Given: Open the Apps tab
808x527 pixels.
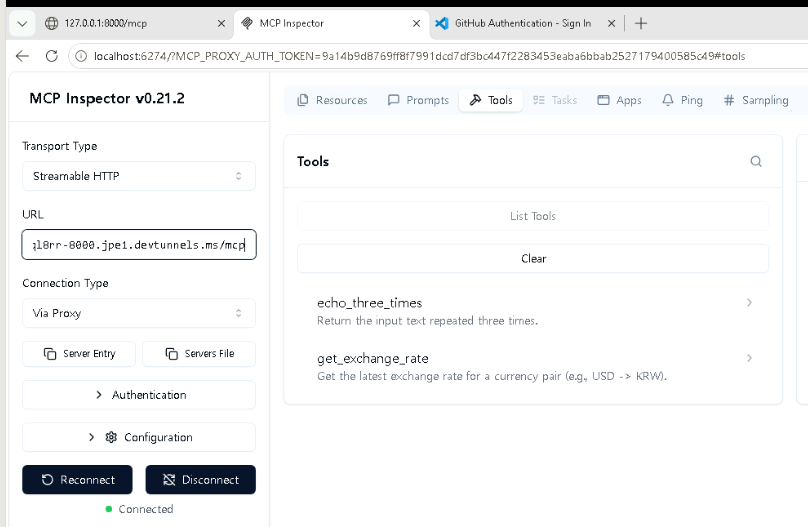Looking at the screenshot, I should tap(619, 100).
